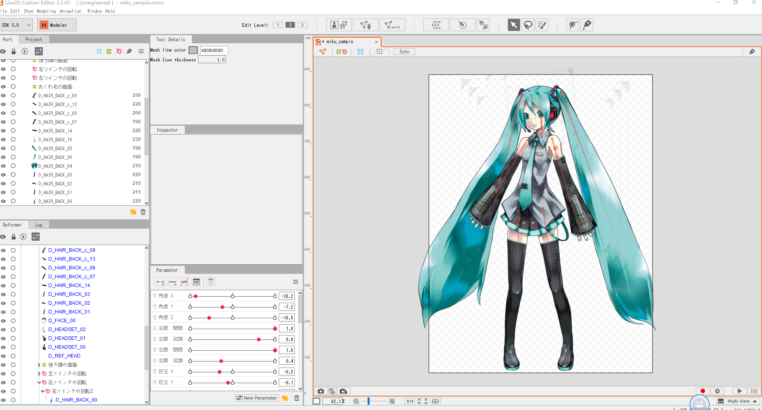Open the Animation menu
The height and width of the screenshot is (410, 762).
pyautogui.click(x=70, y=11)
